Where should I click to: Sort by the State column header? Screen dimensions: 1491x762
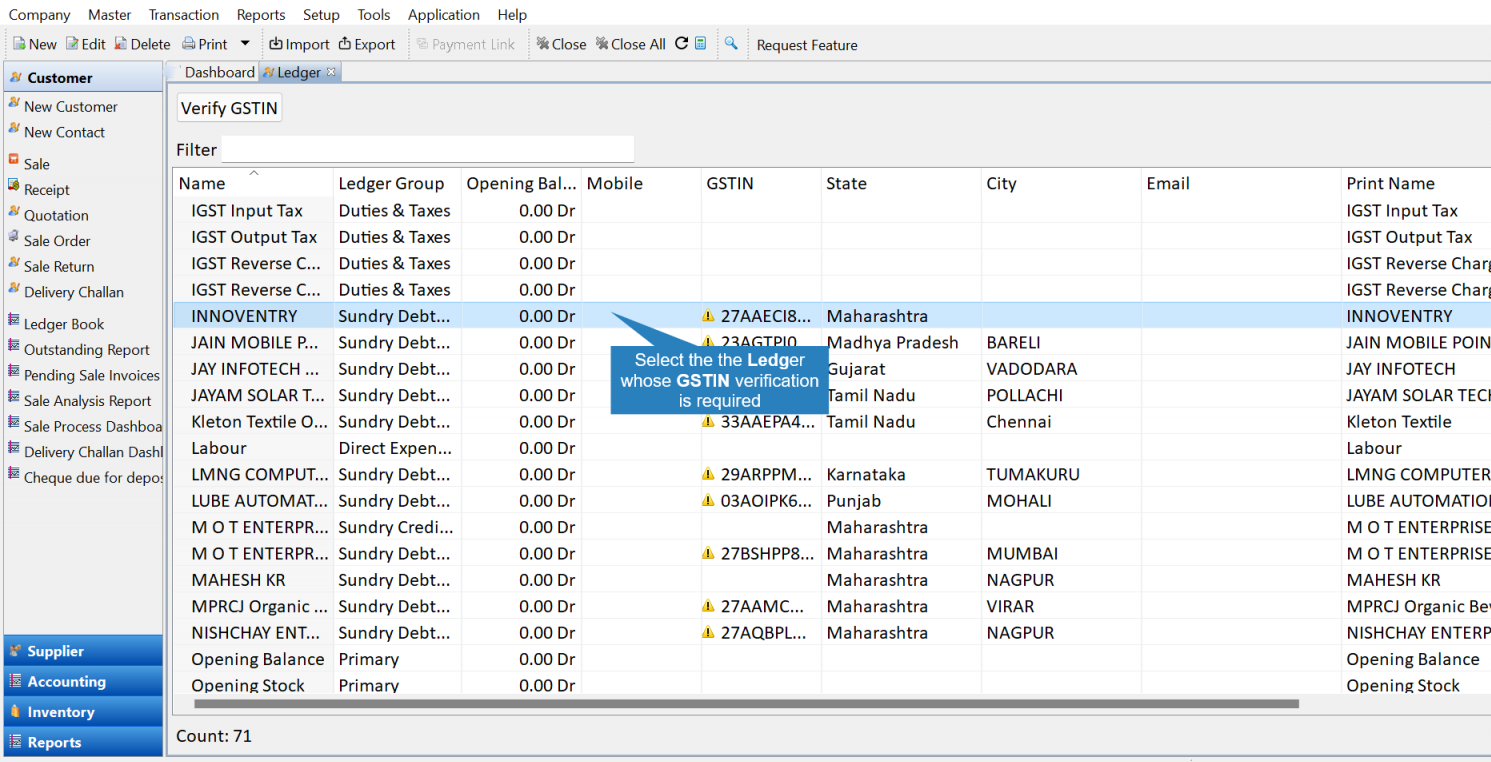pyautogui.click(x=901, y=183)
